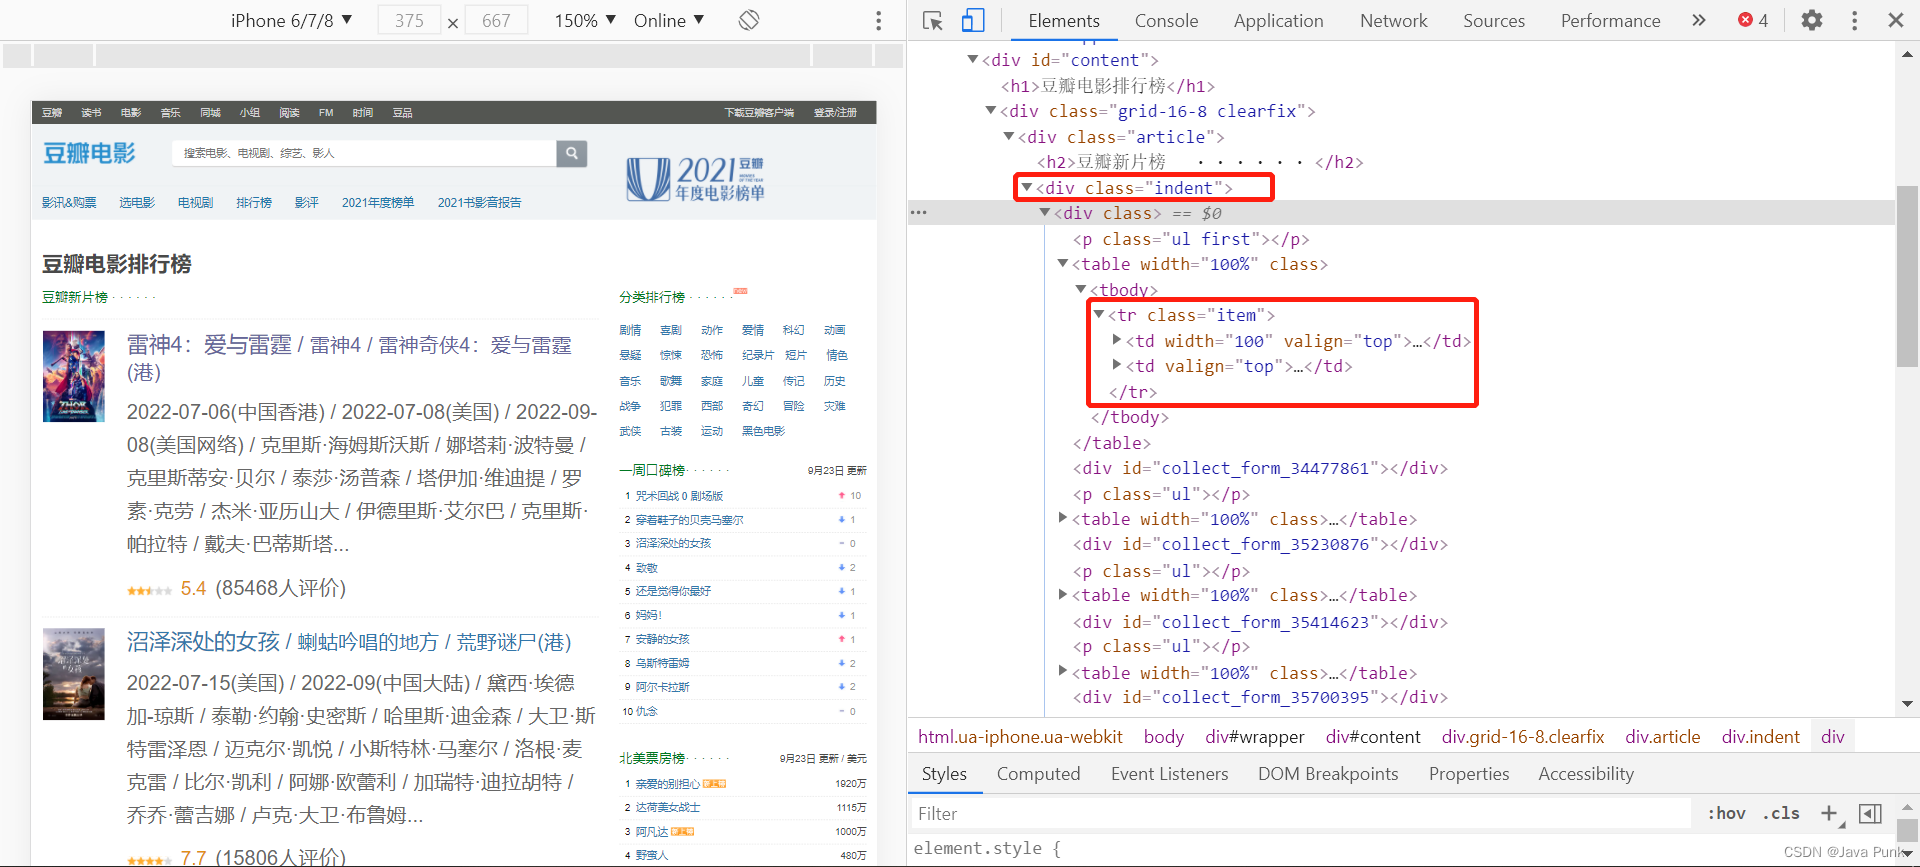Screen dimensions: 1920x867
Task: Click the styles Filter input
Action: click(x=1300, y=813)
